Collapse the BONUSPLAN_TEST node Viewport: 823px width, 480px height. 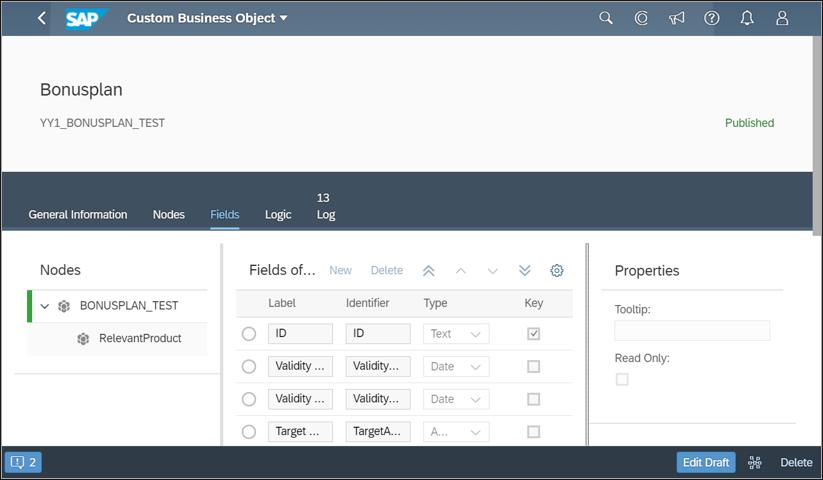click(x=44, y=306)
